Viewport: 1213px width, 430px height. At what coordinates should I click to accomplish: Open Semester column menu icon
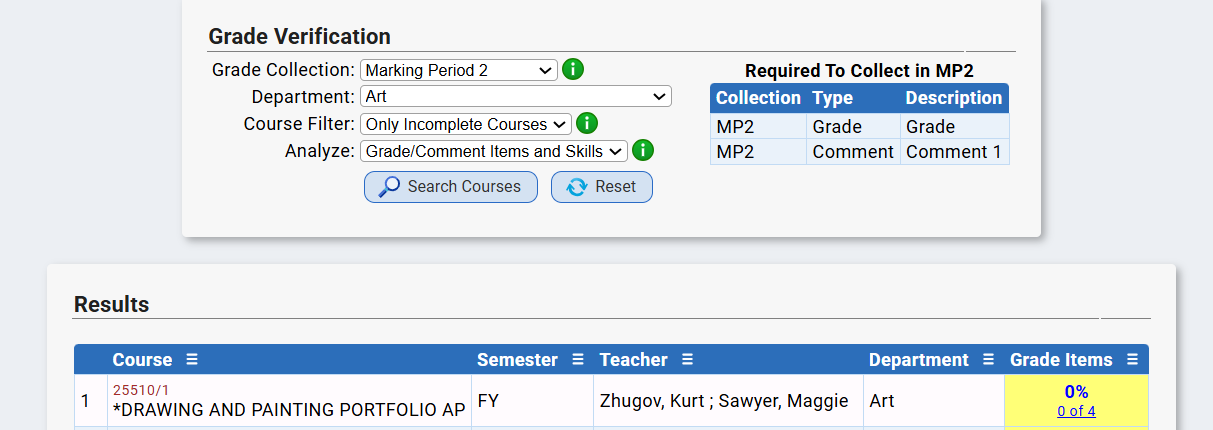tap(577, 360)
